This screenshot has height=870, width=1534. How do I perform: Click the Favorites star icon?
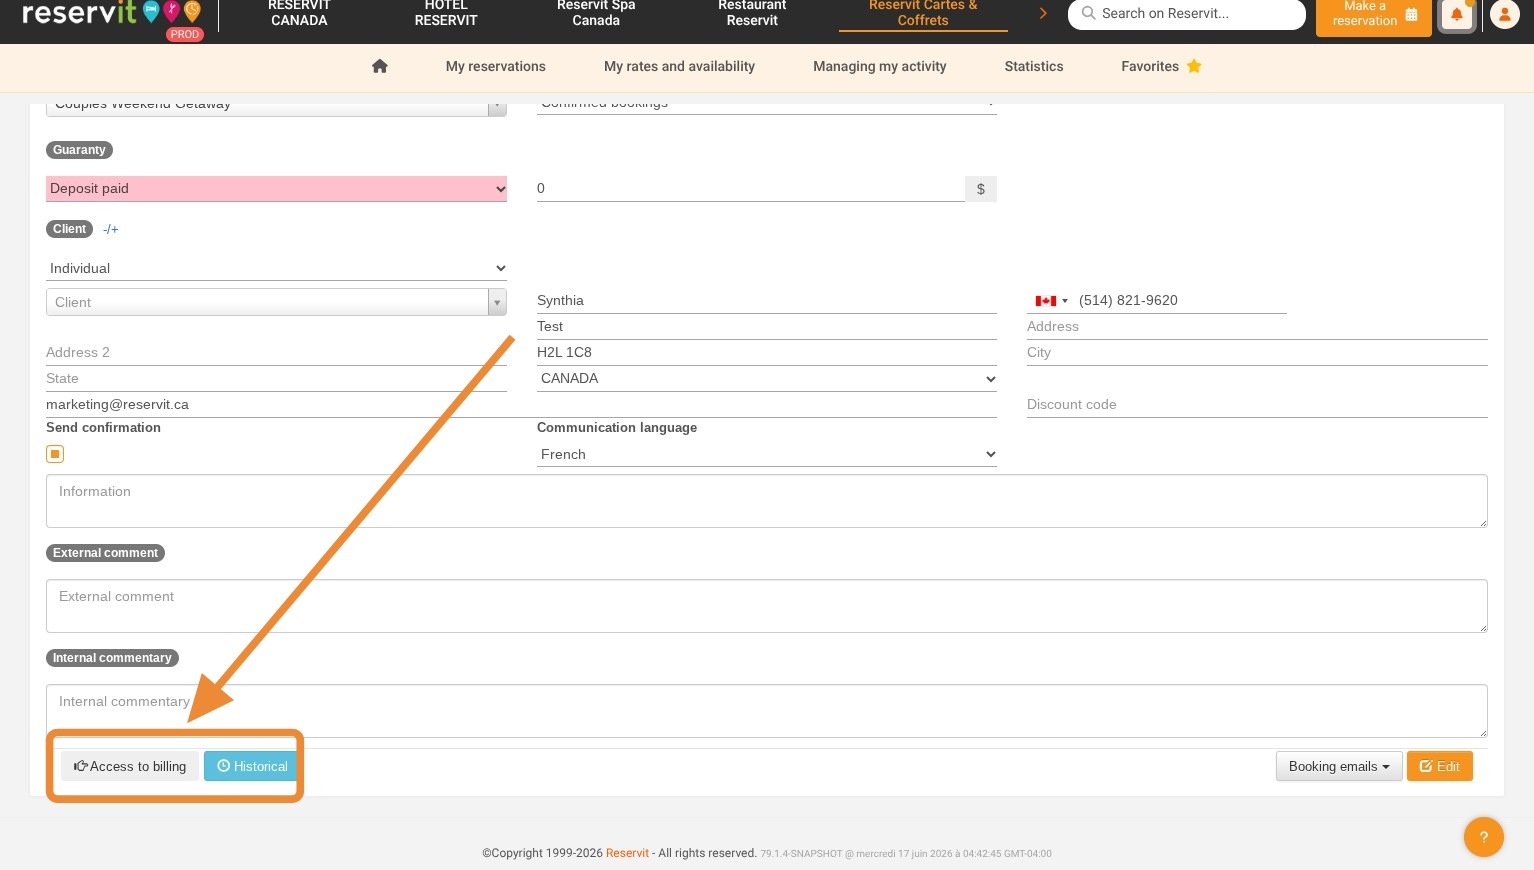coord(1194,66)
